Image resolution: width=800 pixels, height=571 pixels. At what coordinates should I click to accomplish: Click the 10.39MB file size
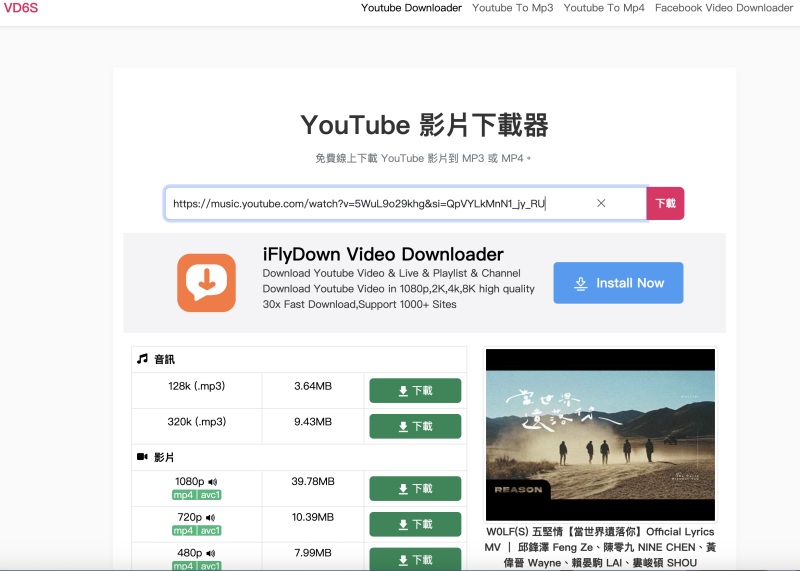point(313,517)
